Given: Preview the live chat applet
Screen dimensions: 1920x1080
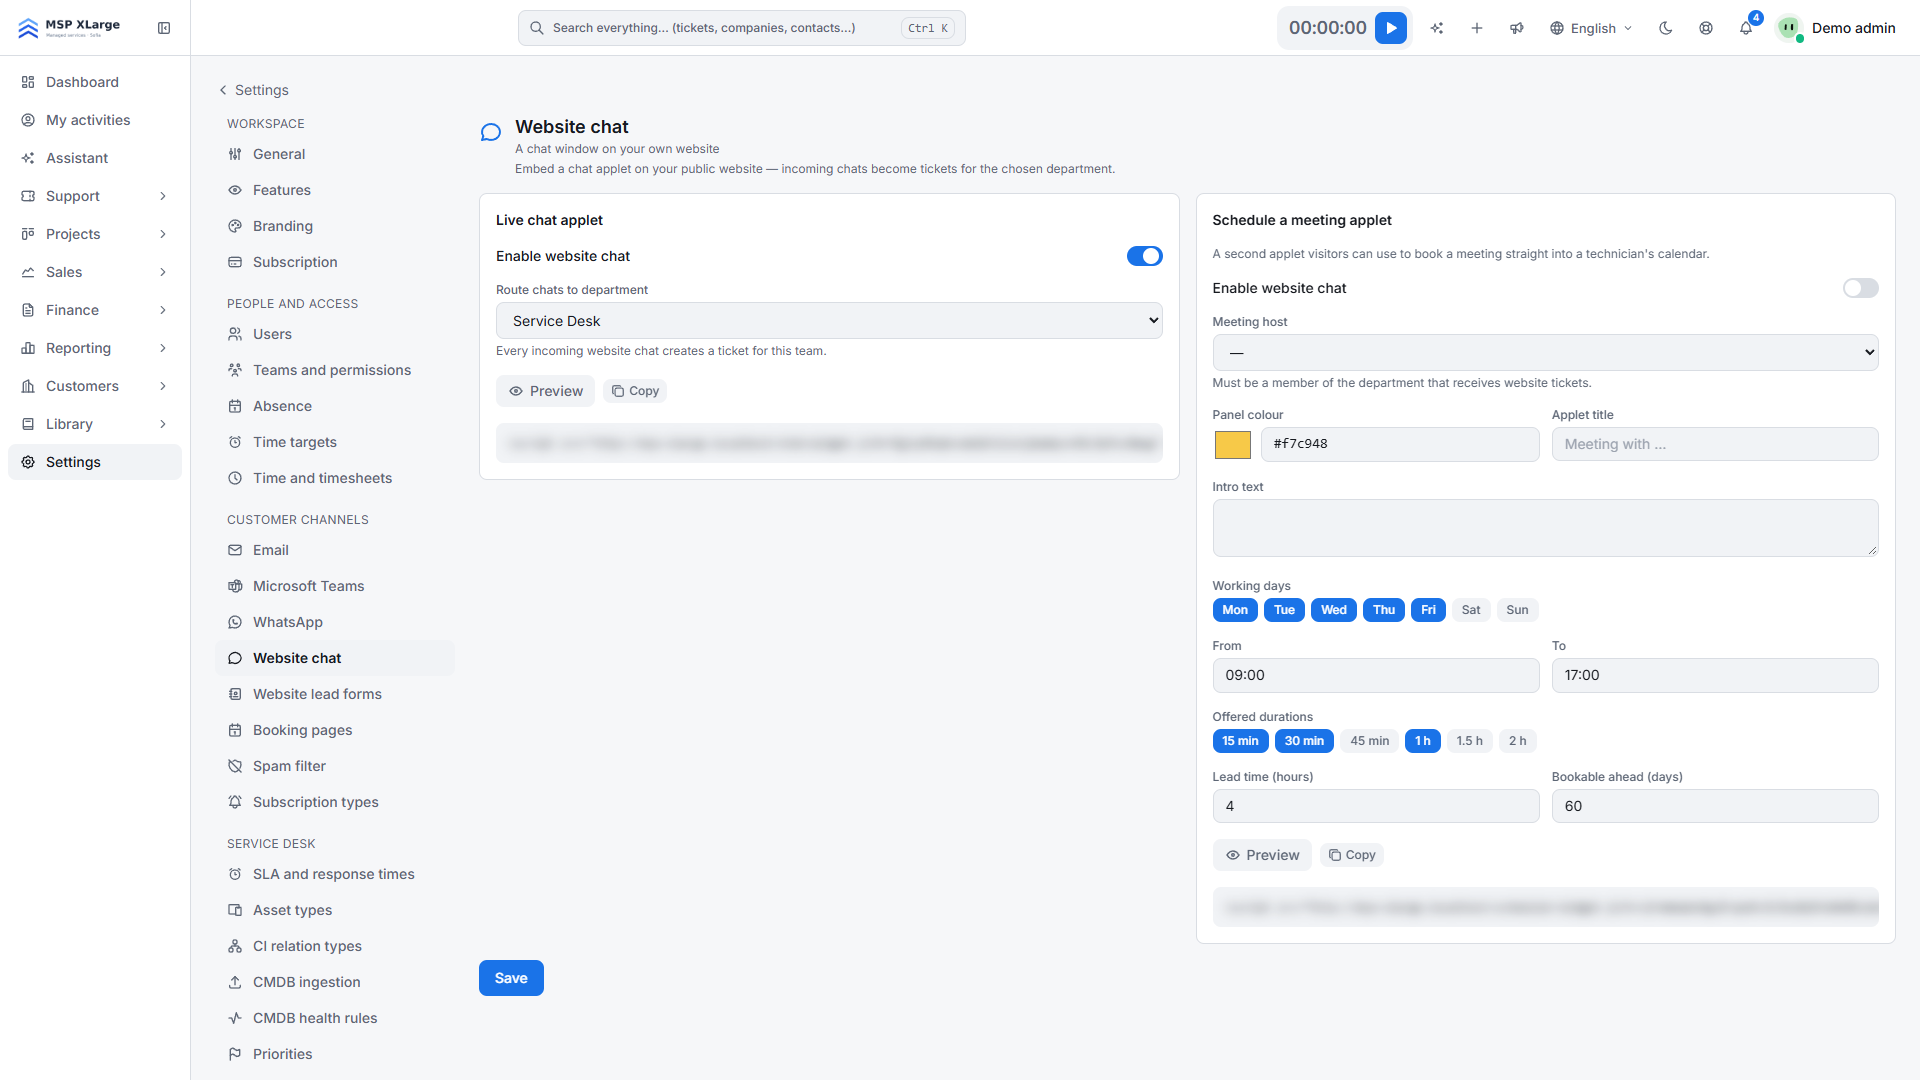Looking at the screenshot, I should (x=545, y=391).
